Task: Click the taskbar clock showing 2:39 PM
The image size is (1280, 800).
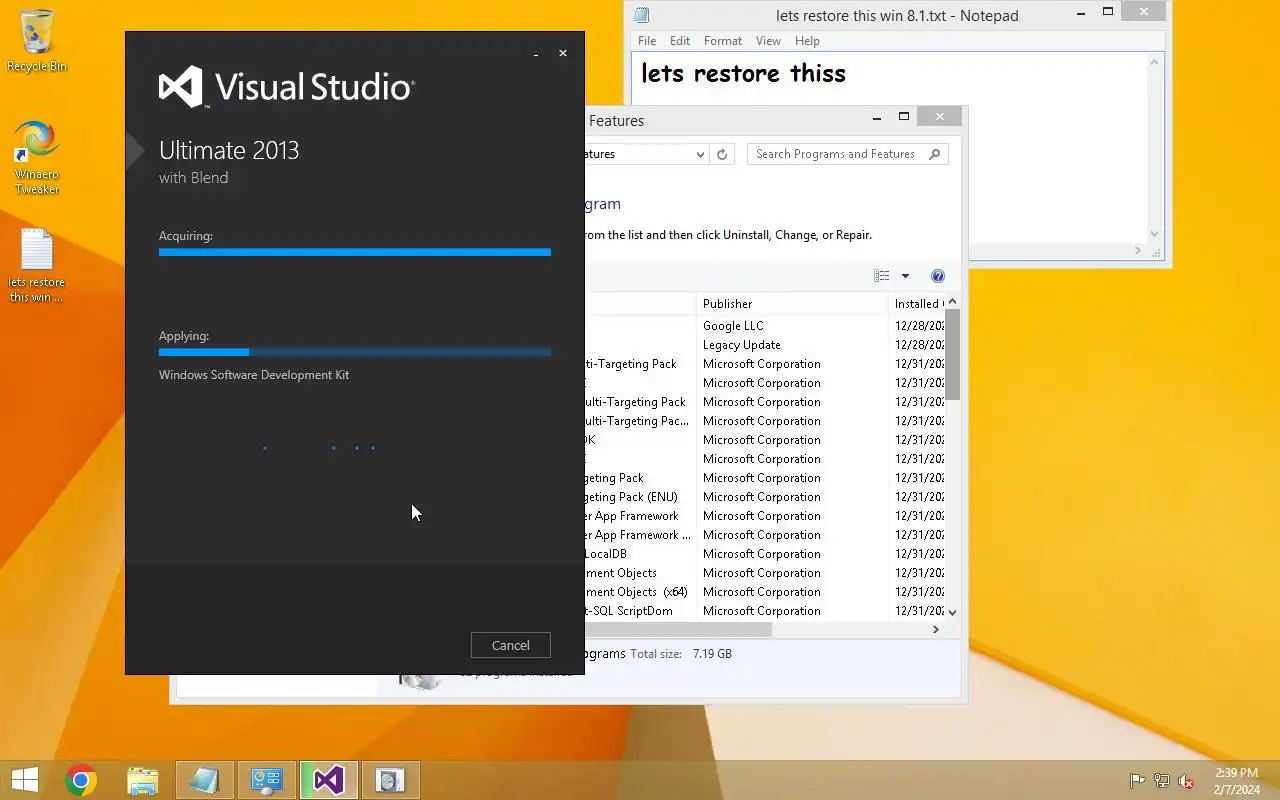Action: tap(1236, 781)
